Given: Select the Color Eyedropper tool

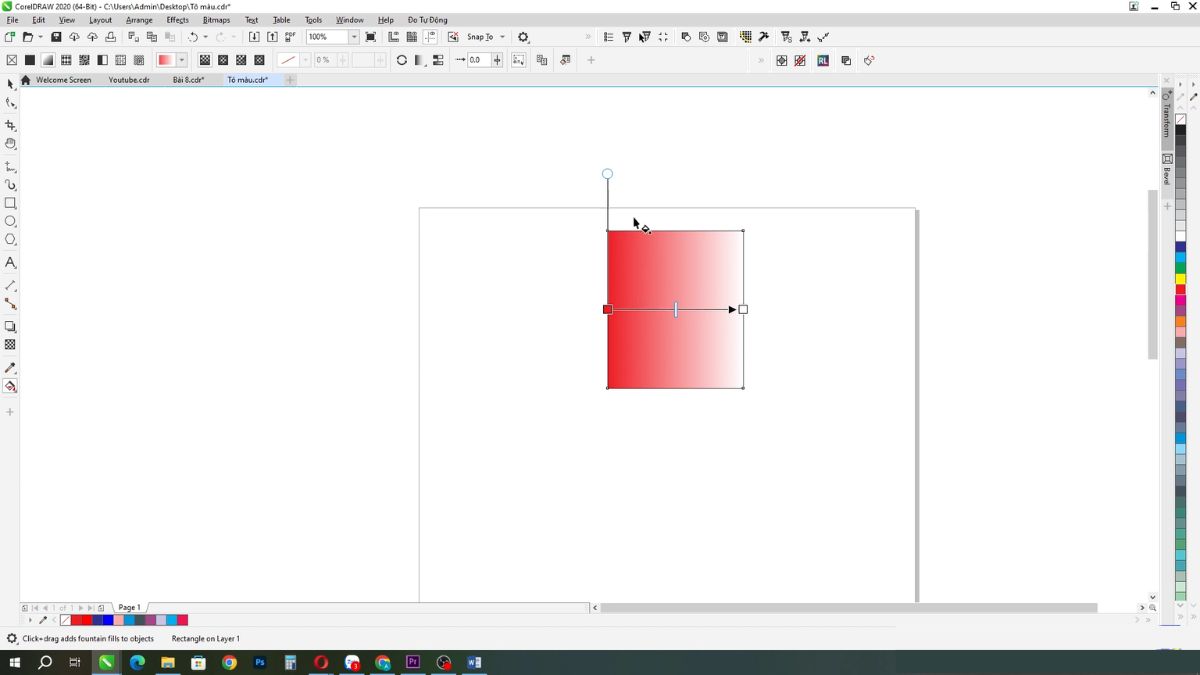Looking at the screenshot, I should tap(10, 368).
